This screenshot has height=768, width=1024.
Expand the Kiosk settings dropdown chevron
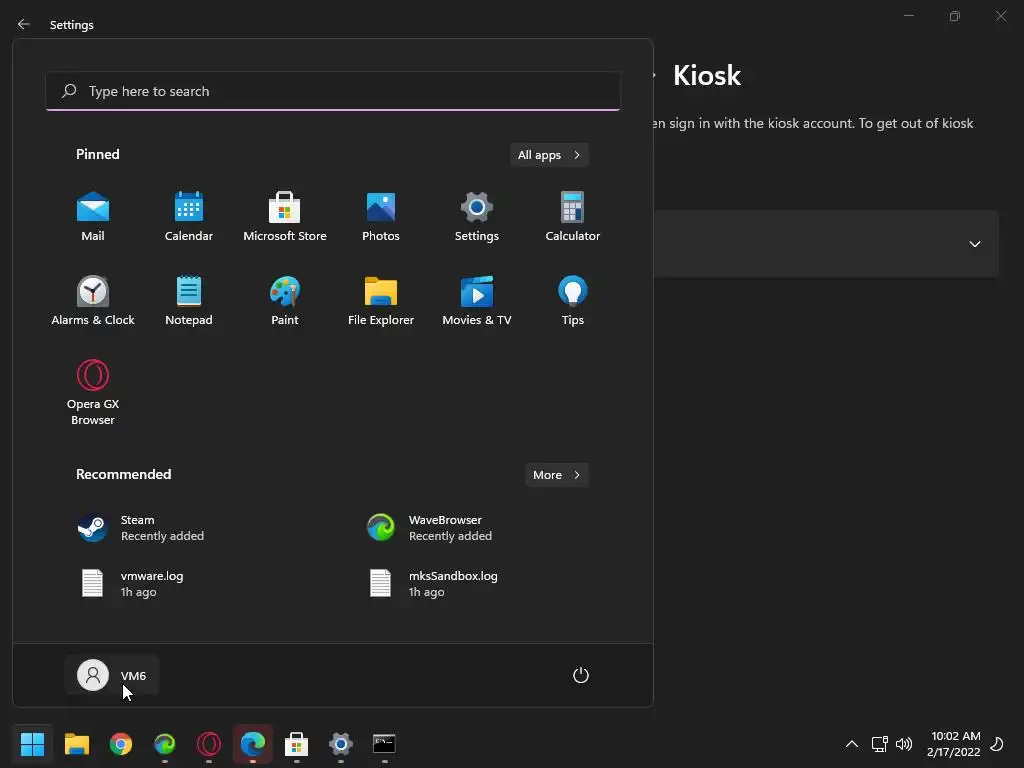click(974, 244)
